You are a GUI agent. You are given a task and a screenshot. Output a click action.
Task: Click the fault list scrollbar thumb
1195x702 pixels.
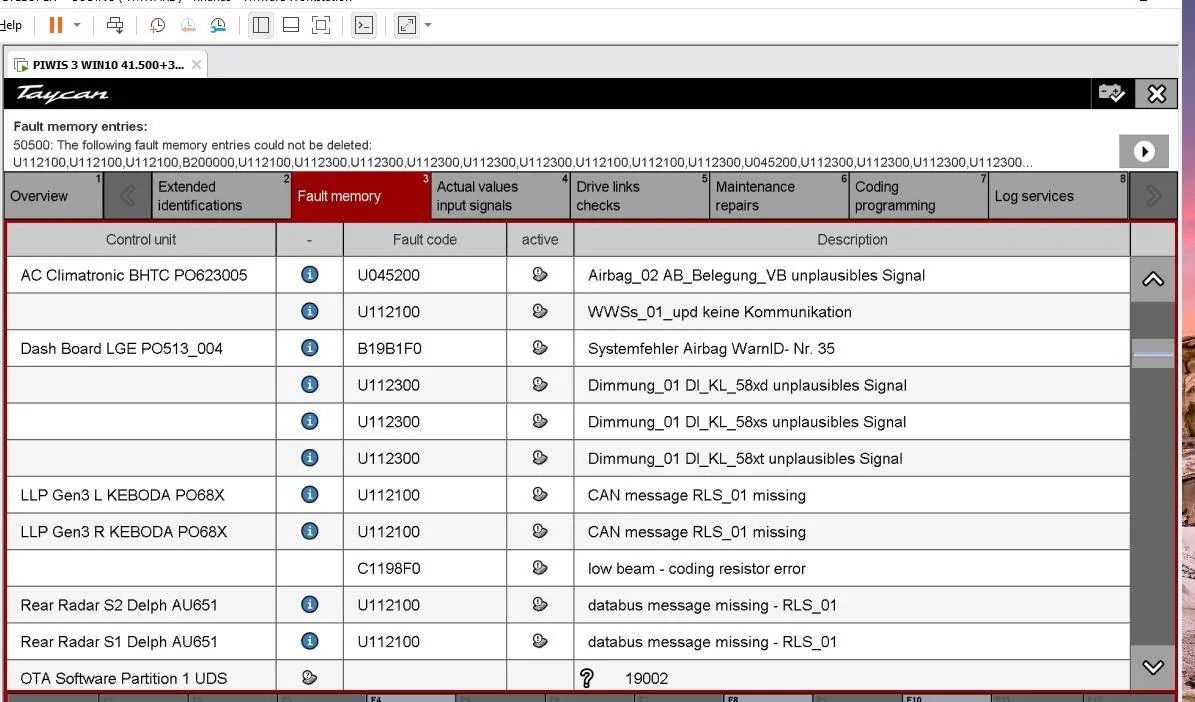point(1153,354)
